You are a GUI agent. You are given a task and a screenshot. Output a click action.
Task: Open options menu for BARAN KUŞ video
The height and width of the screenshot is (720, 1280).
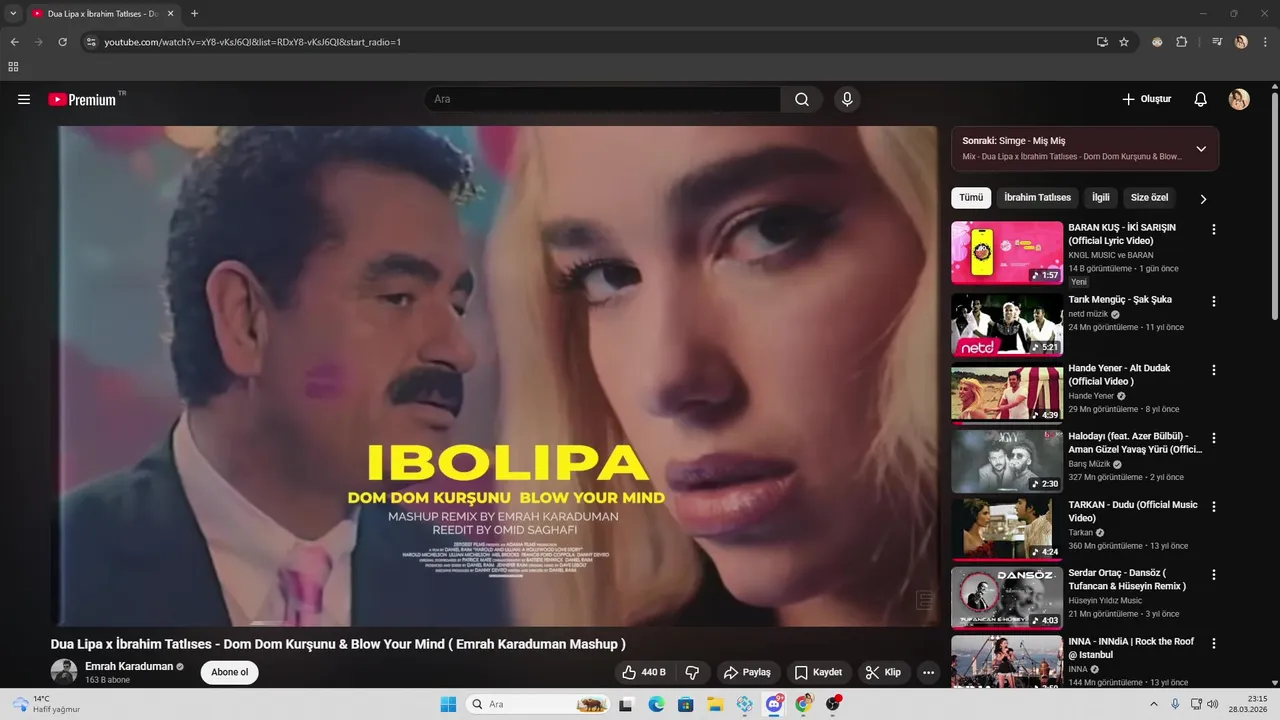(x=1214, y=229)
